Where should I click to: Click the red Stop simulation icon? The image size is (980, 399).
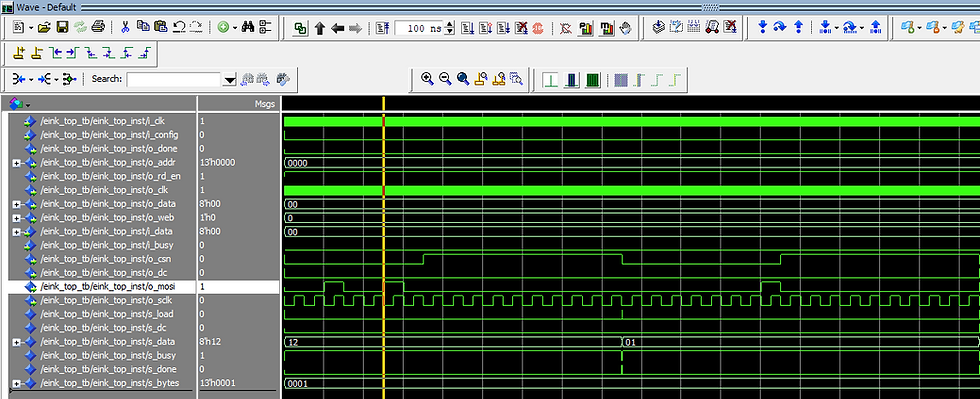[538, 29]
